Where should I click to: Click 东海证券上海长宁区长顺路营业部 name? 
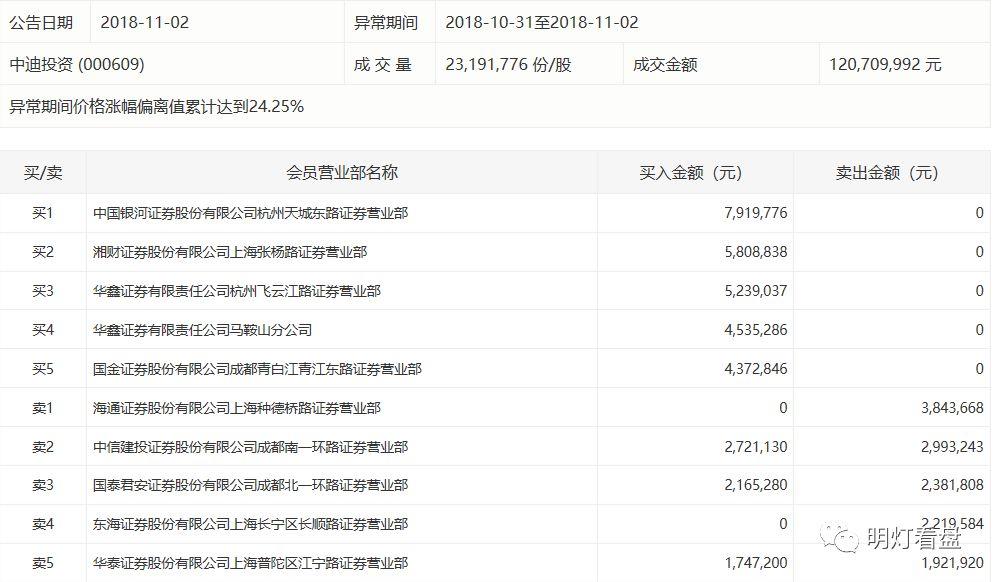point(250,525)
